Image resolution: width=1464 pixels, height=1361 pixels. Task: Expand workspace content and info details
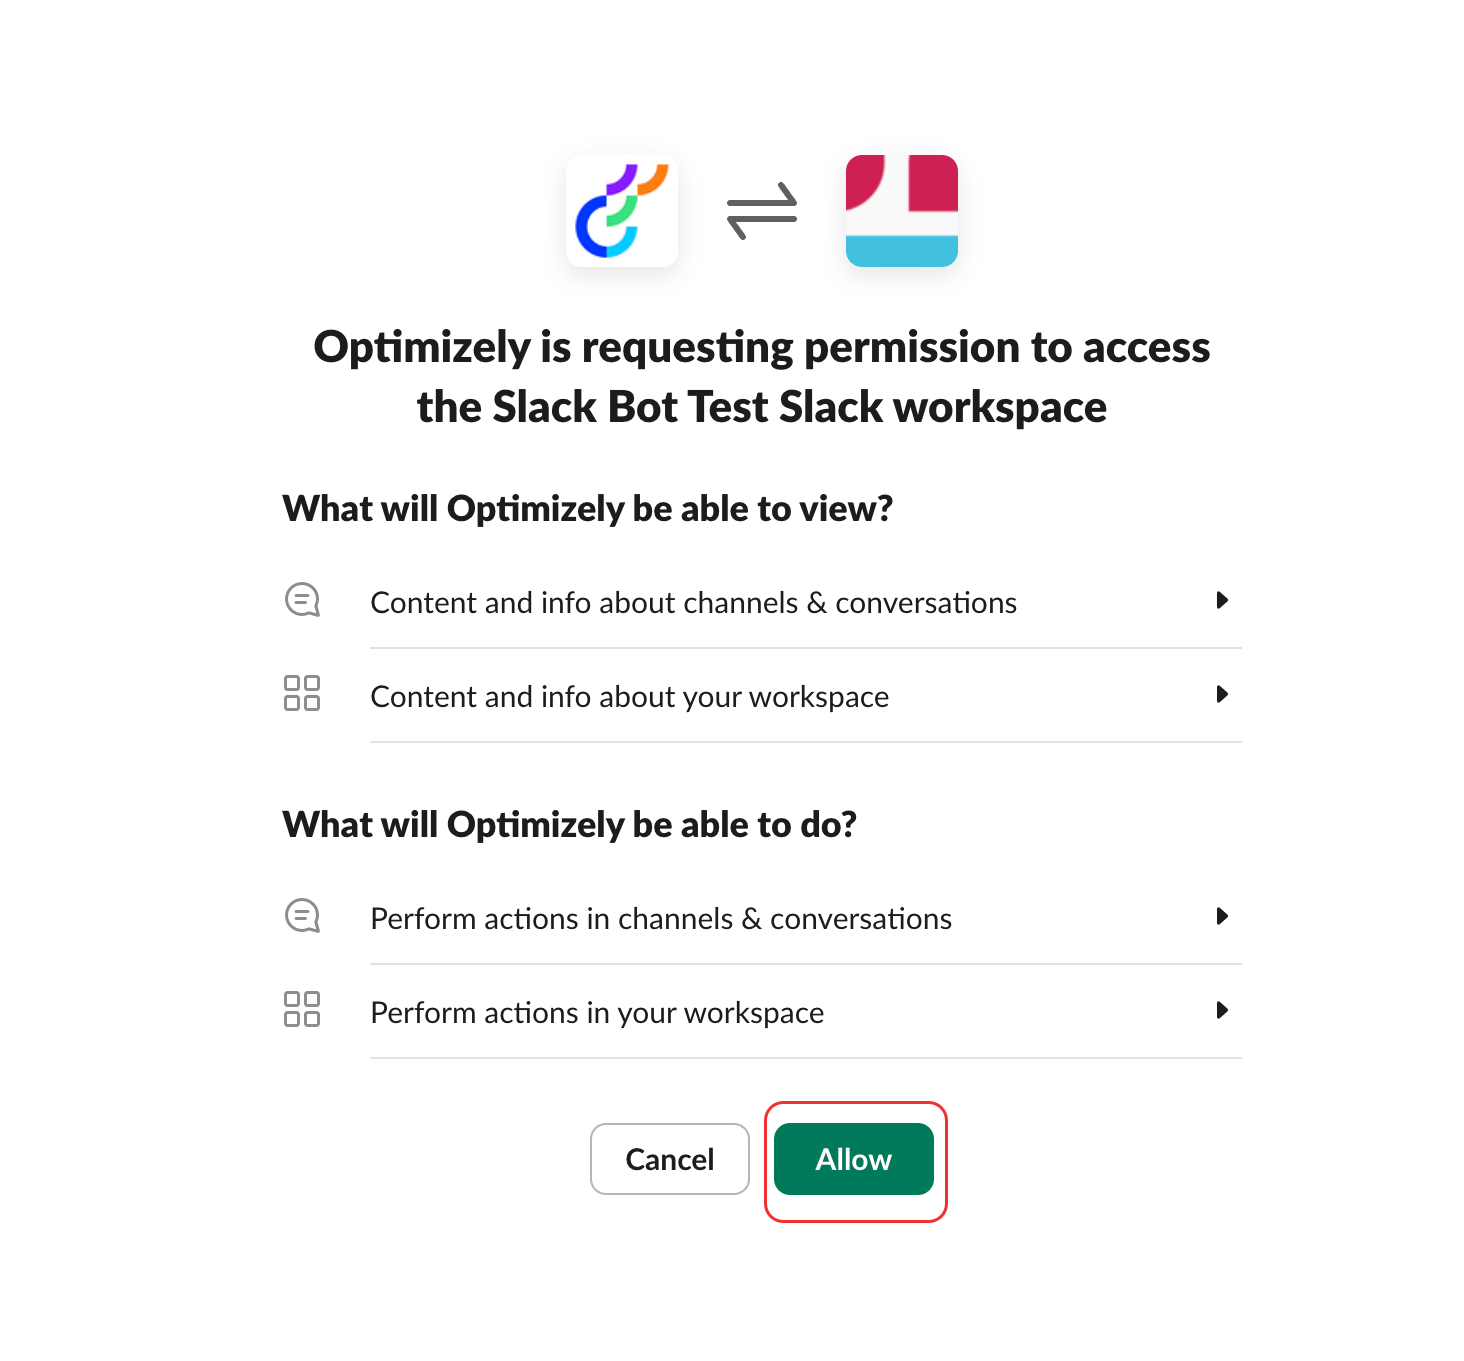coord(1222,694)
